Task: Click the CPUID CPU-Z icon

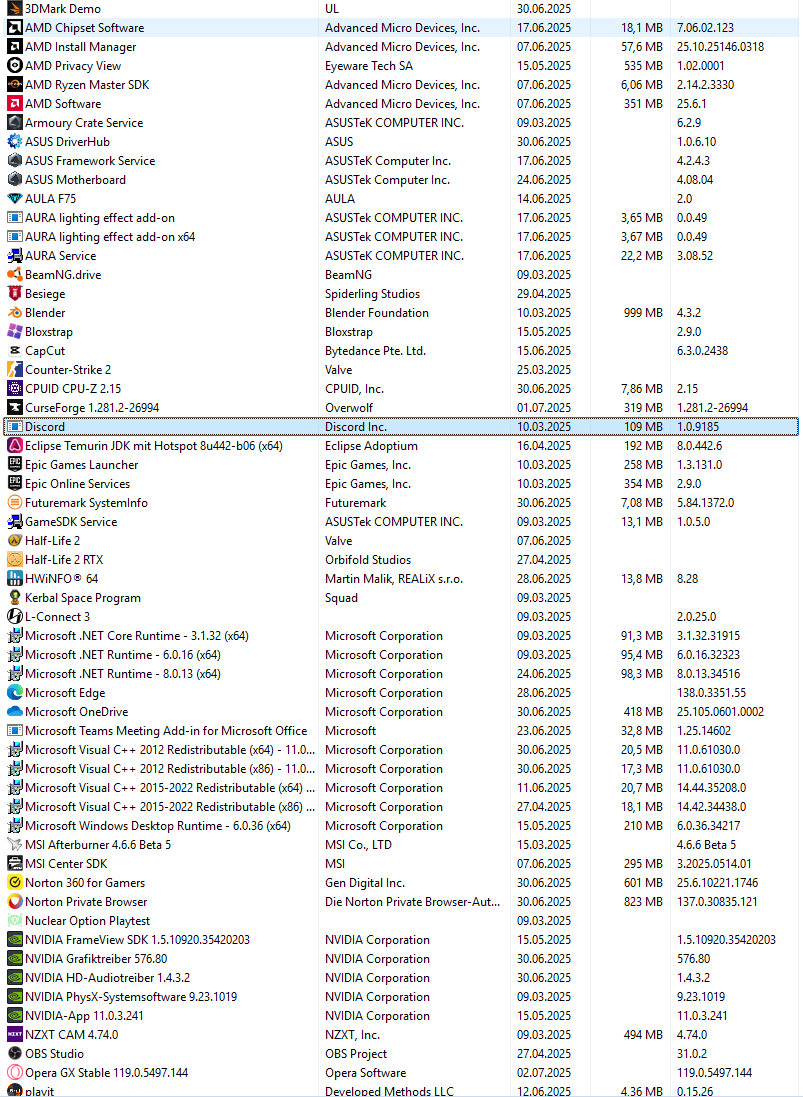Action: tap(15, 388)
